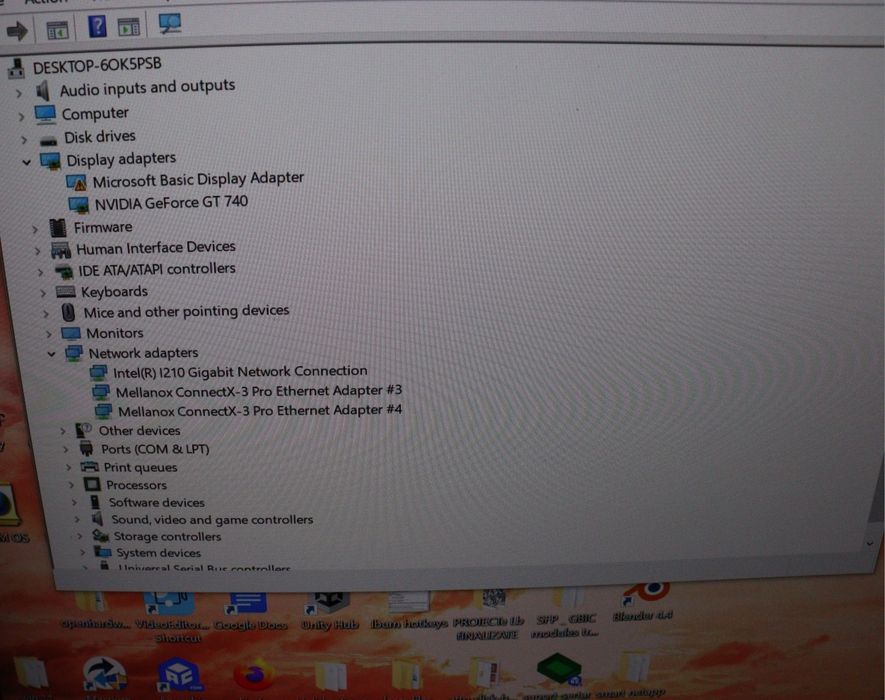Expand the Disk drives category

24,139
